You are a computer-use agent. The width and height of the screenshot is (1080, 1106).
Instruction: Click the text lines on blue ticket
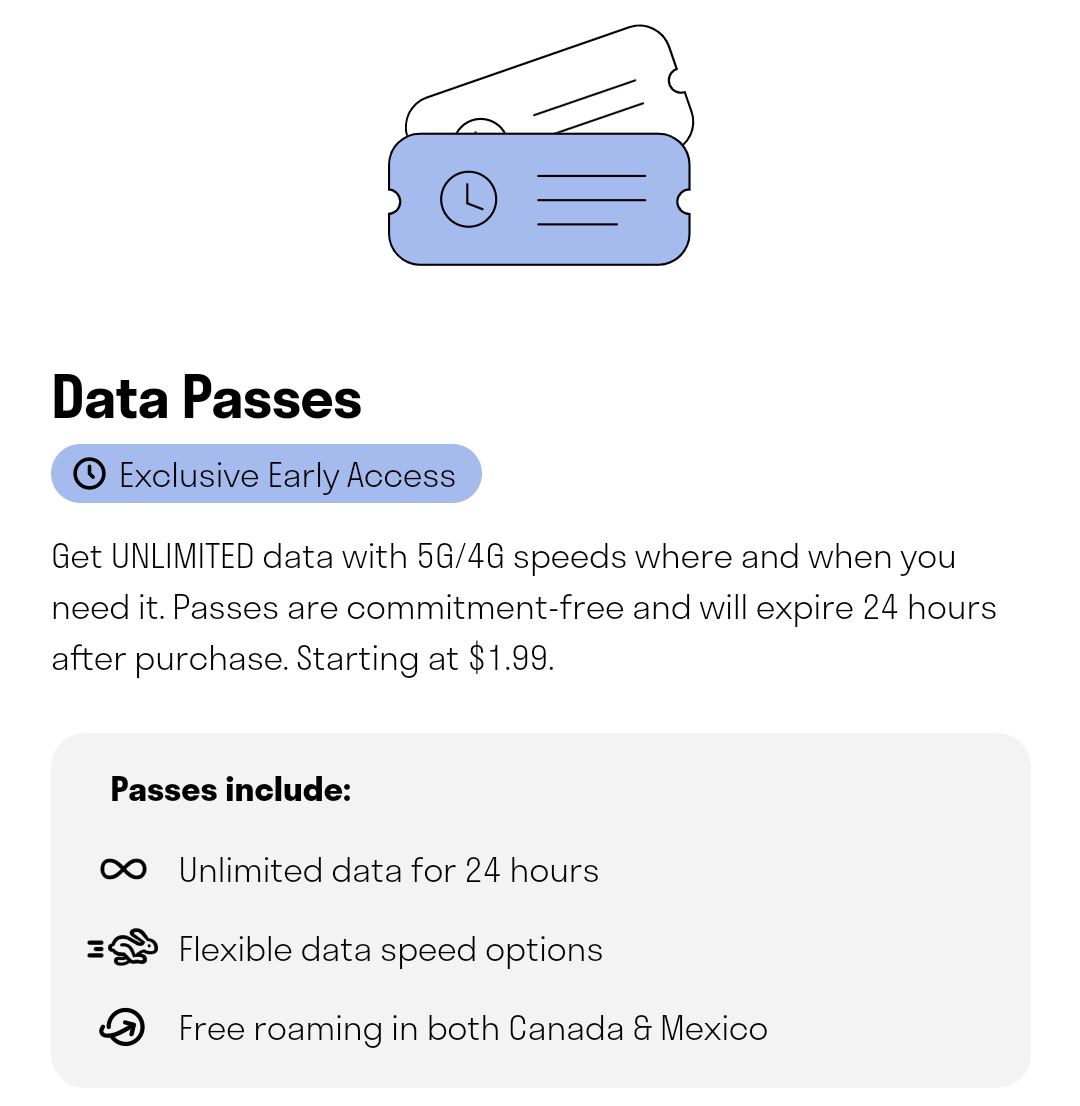coord(591,200)
